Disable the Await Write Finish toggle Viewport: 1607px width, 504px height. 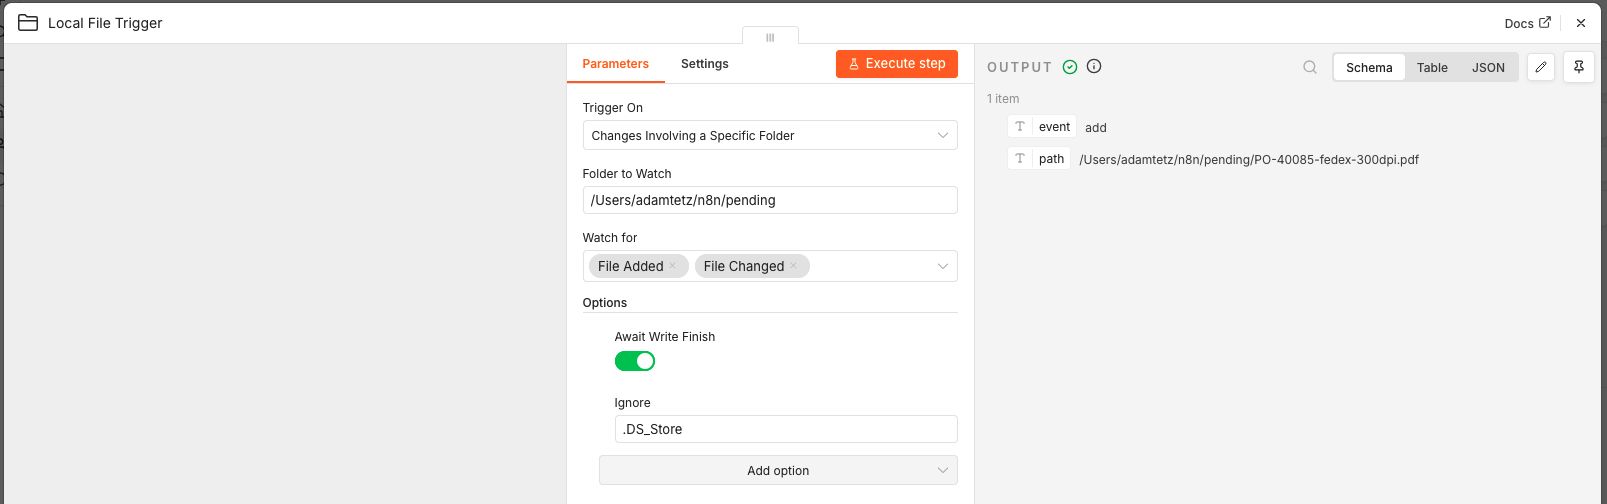(635, 361)
